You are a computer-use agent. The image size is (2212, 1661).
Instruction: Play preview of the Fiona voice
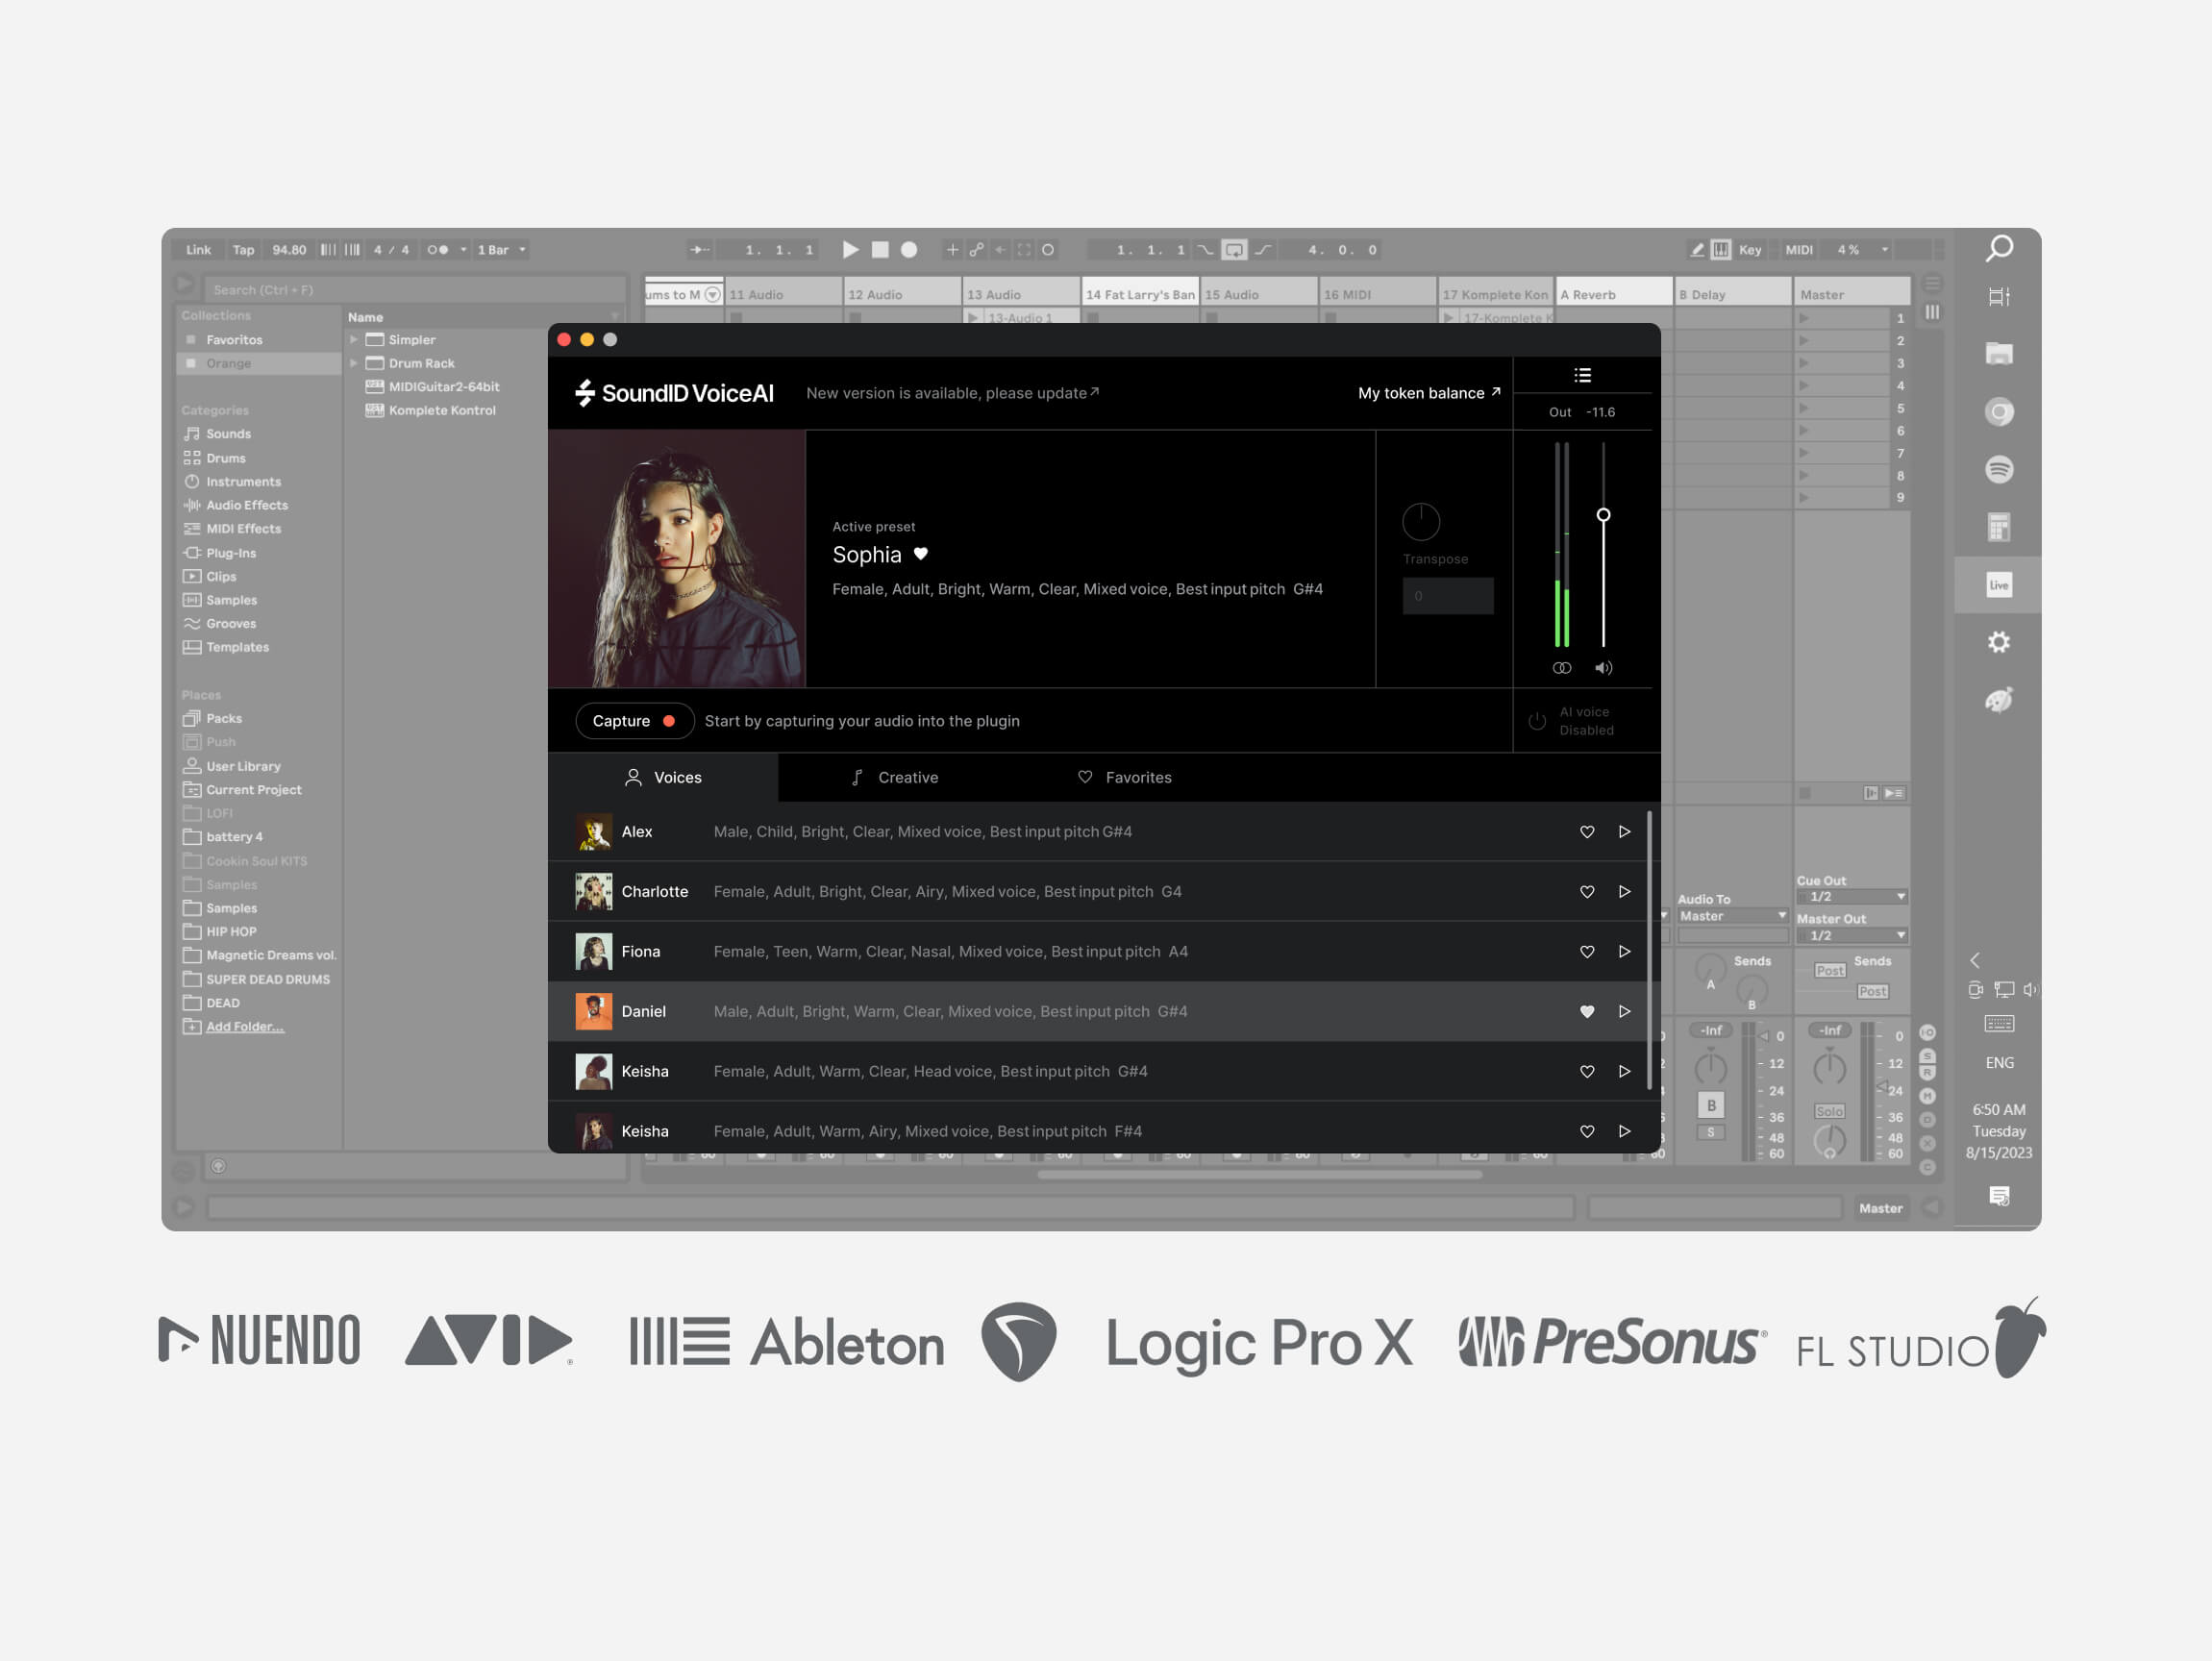(1624, 952)
